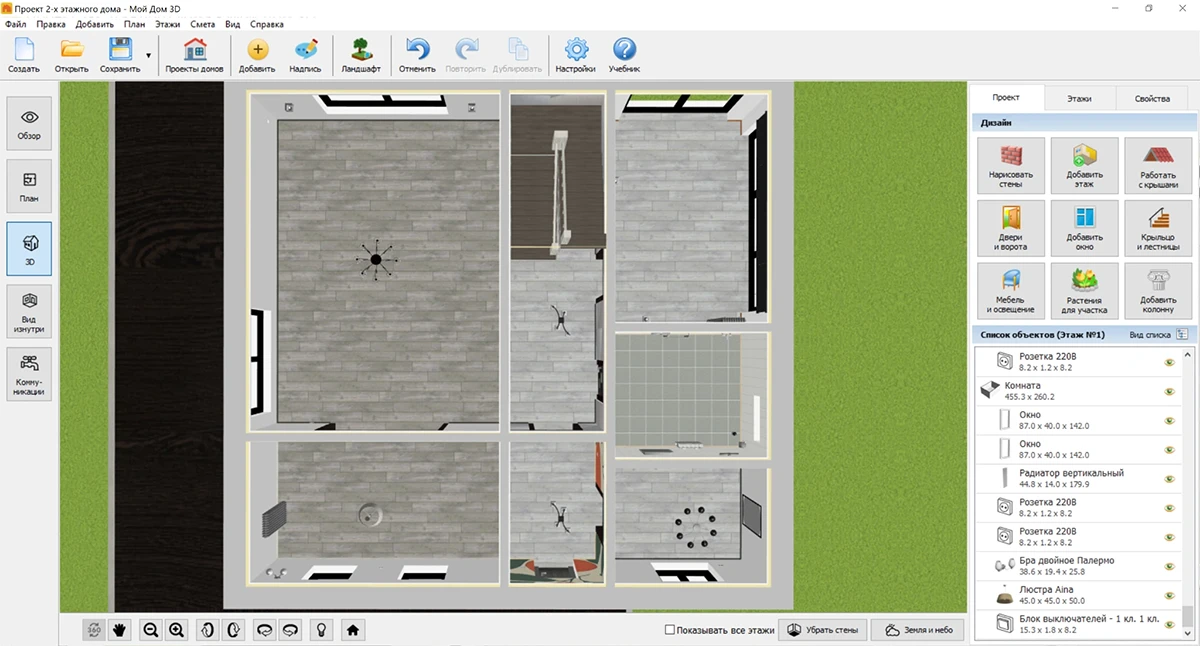Click Убрать стены button

(x=822, y=630)
